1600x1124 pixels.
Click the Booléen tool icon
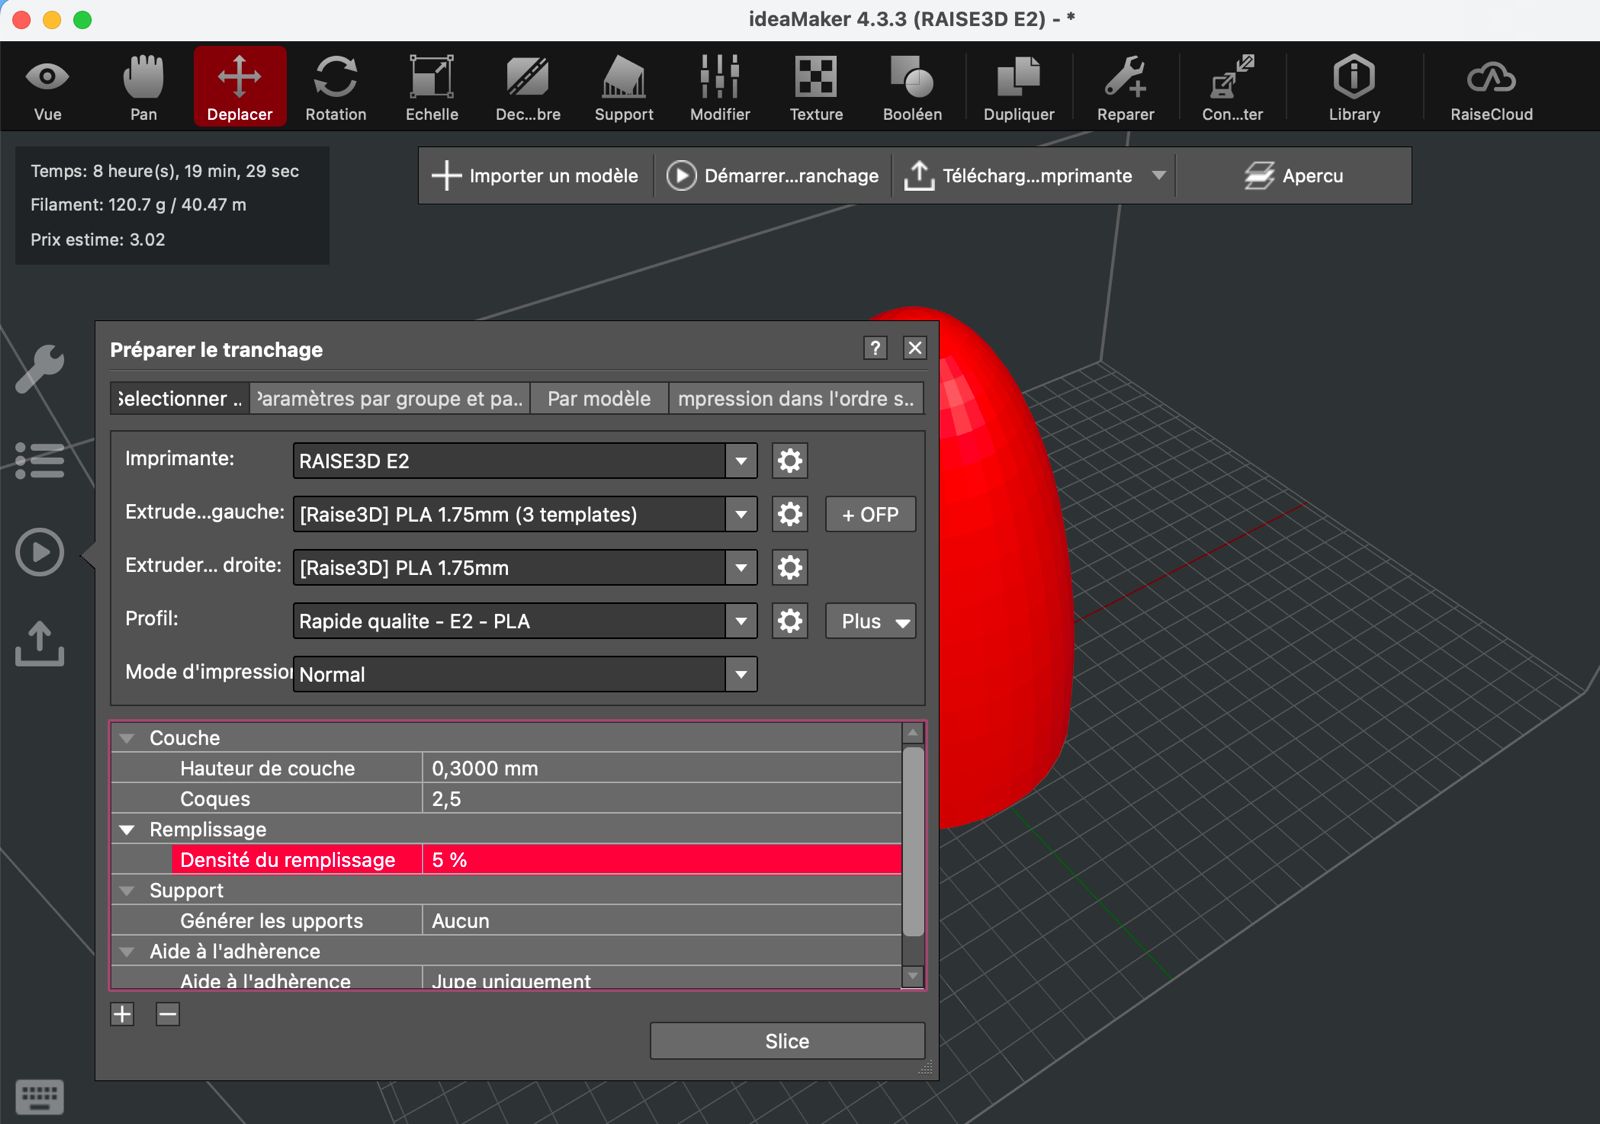point(912,87)
